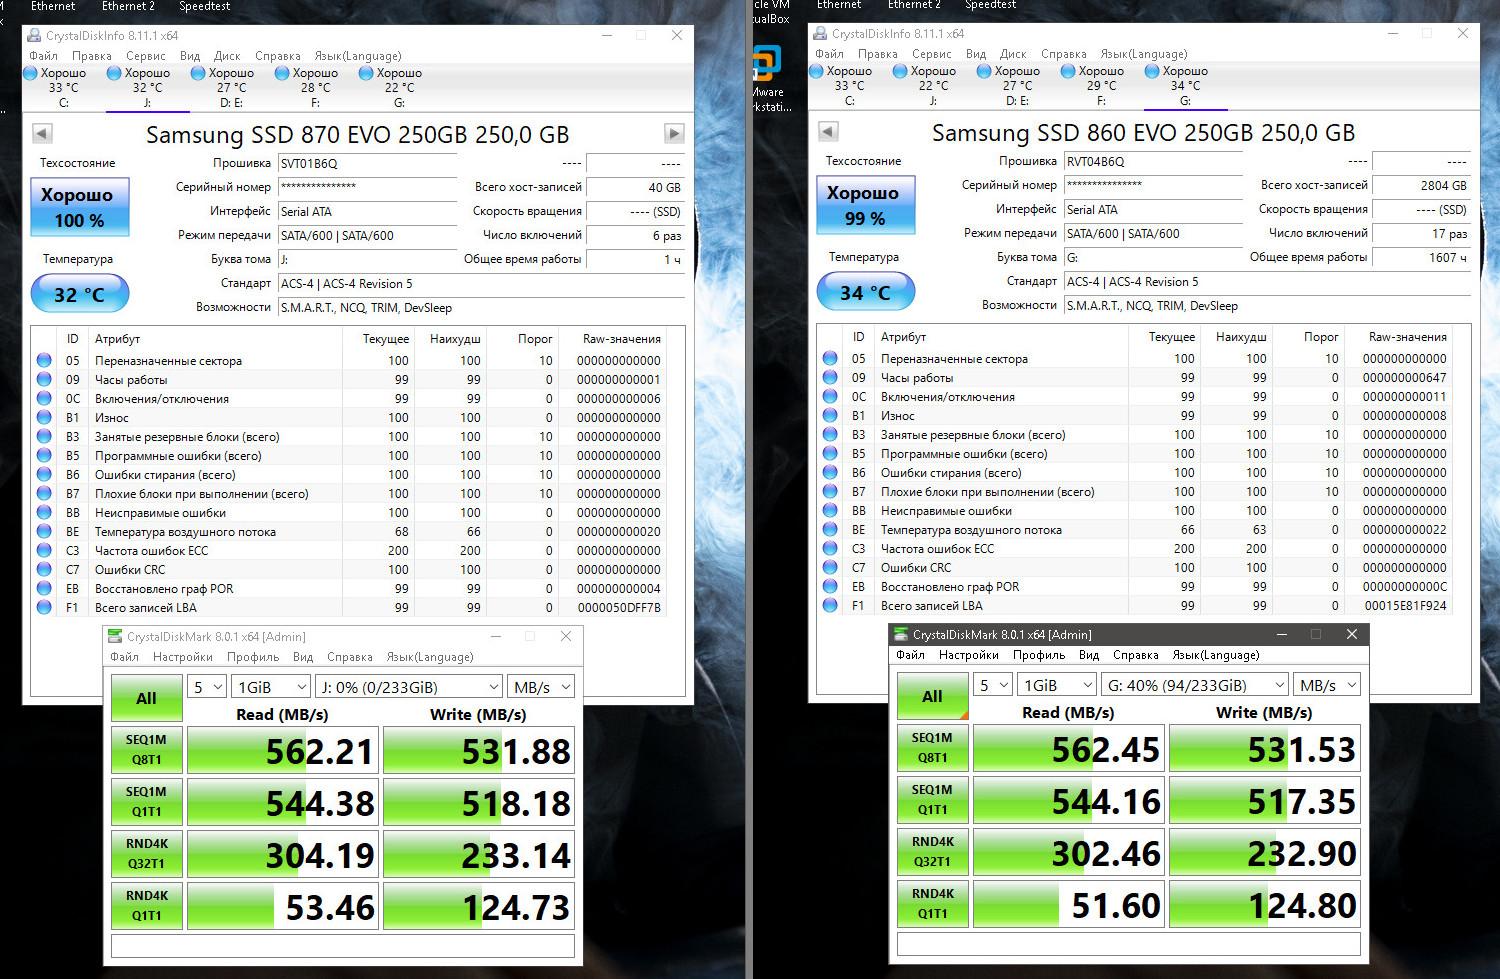This screenshot has height=979, width=1500.
Task: Select drive D: E: status orb in left CrystalDiskInfo
Action: pyautogui.click(x=198, y=73)
